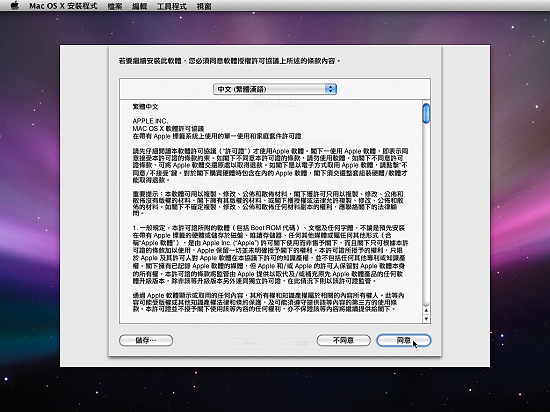Open the Mac OS X 安裝程式 menu
Image resolution: width=550 pixels, height=412 pixels.
63,6
